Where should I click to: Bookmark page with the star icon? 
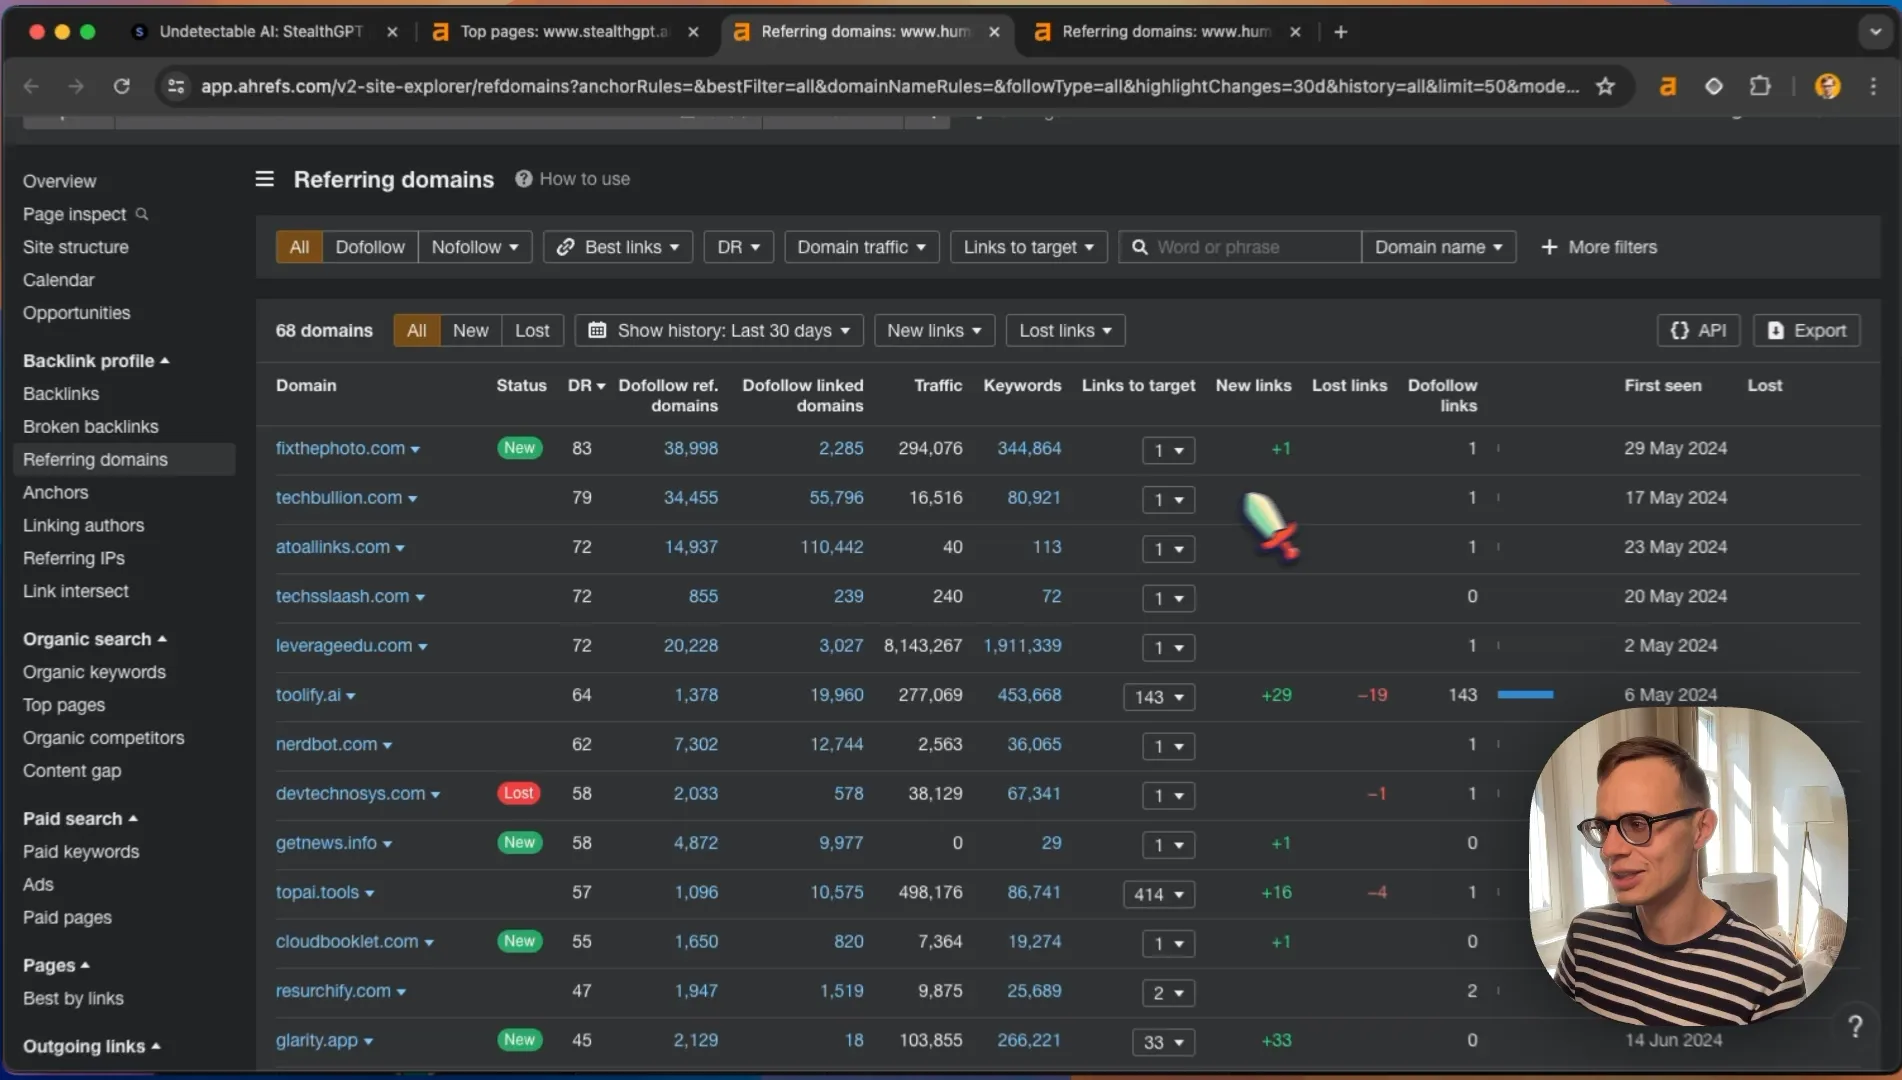tap(1605, 86)
